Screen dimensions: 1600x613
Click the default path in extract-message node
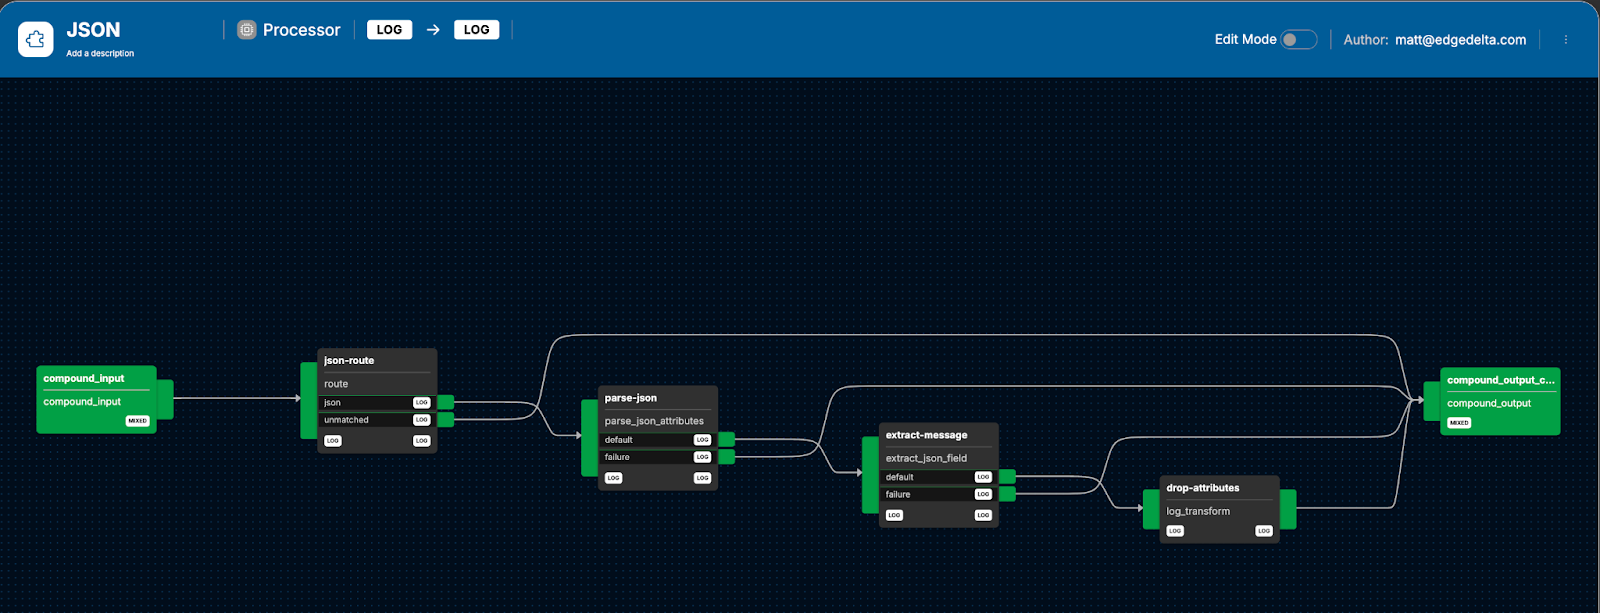click(x=900, y=477)
